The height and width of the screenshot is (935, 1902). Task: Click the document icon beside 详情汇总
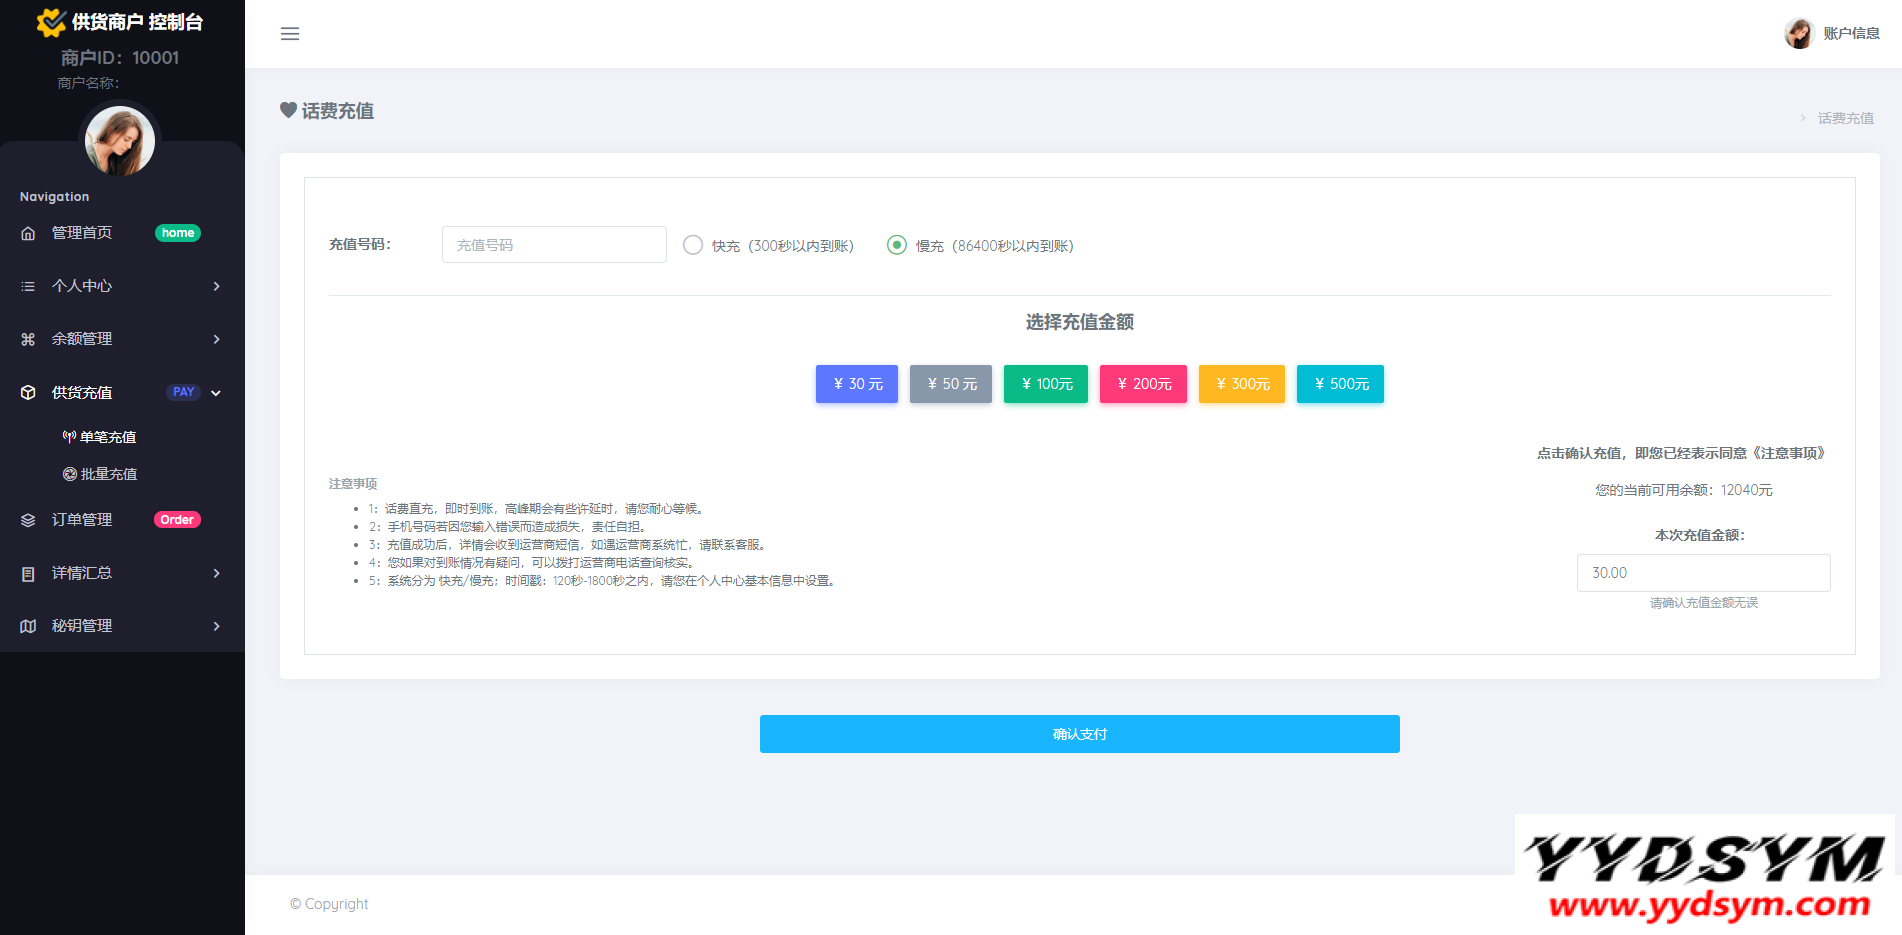[x=28, y=573]
